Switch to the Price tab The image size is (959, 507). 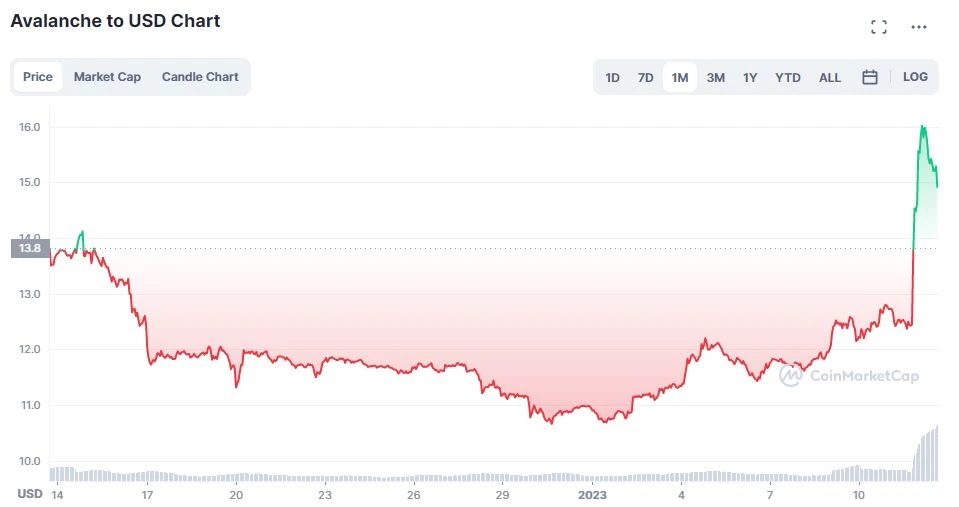pos(38,77)
